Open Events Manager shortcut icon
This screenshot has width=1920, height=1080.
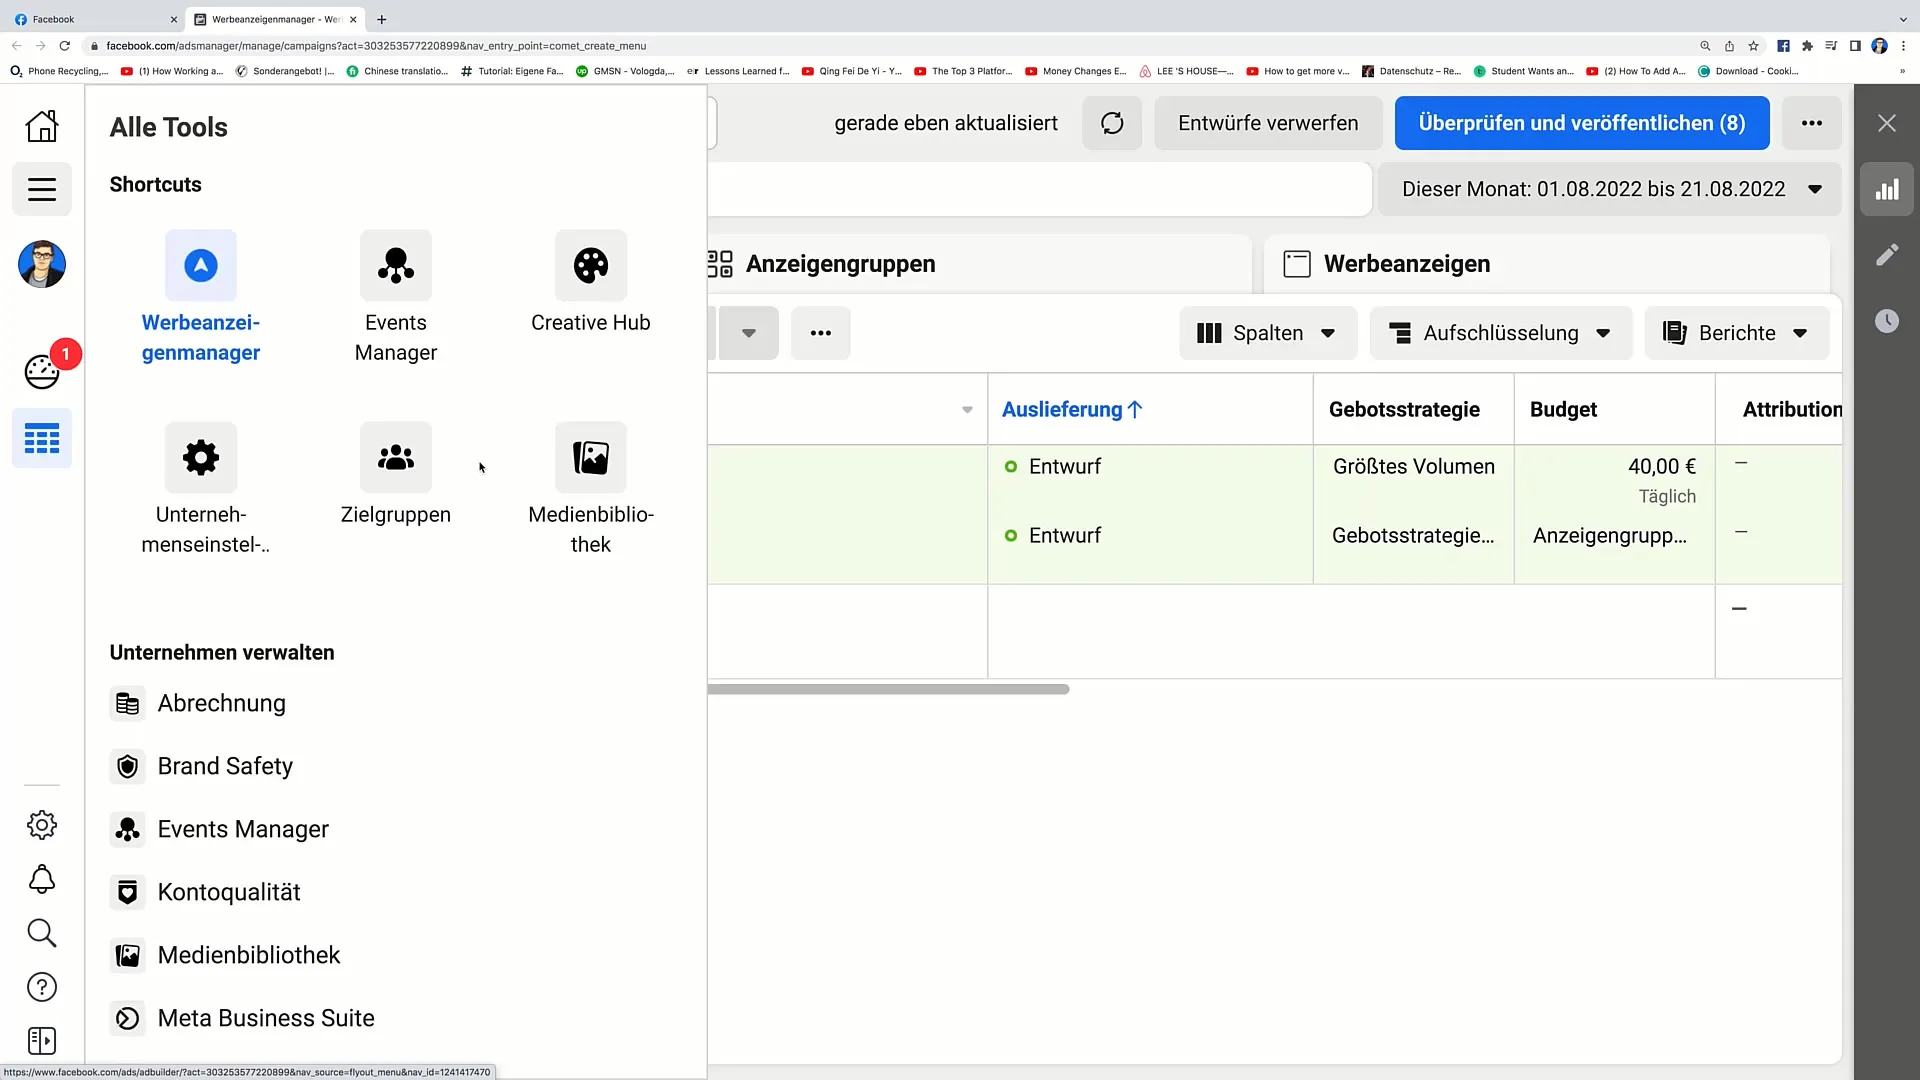396,264
